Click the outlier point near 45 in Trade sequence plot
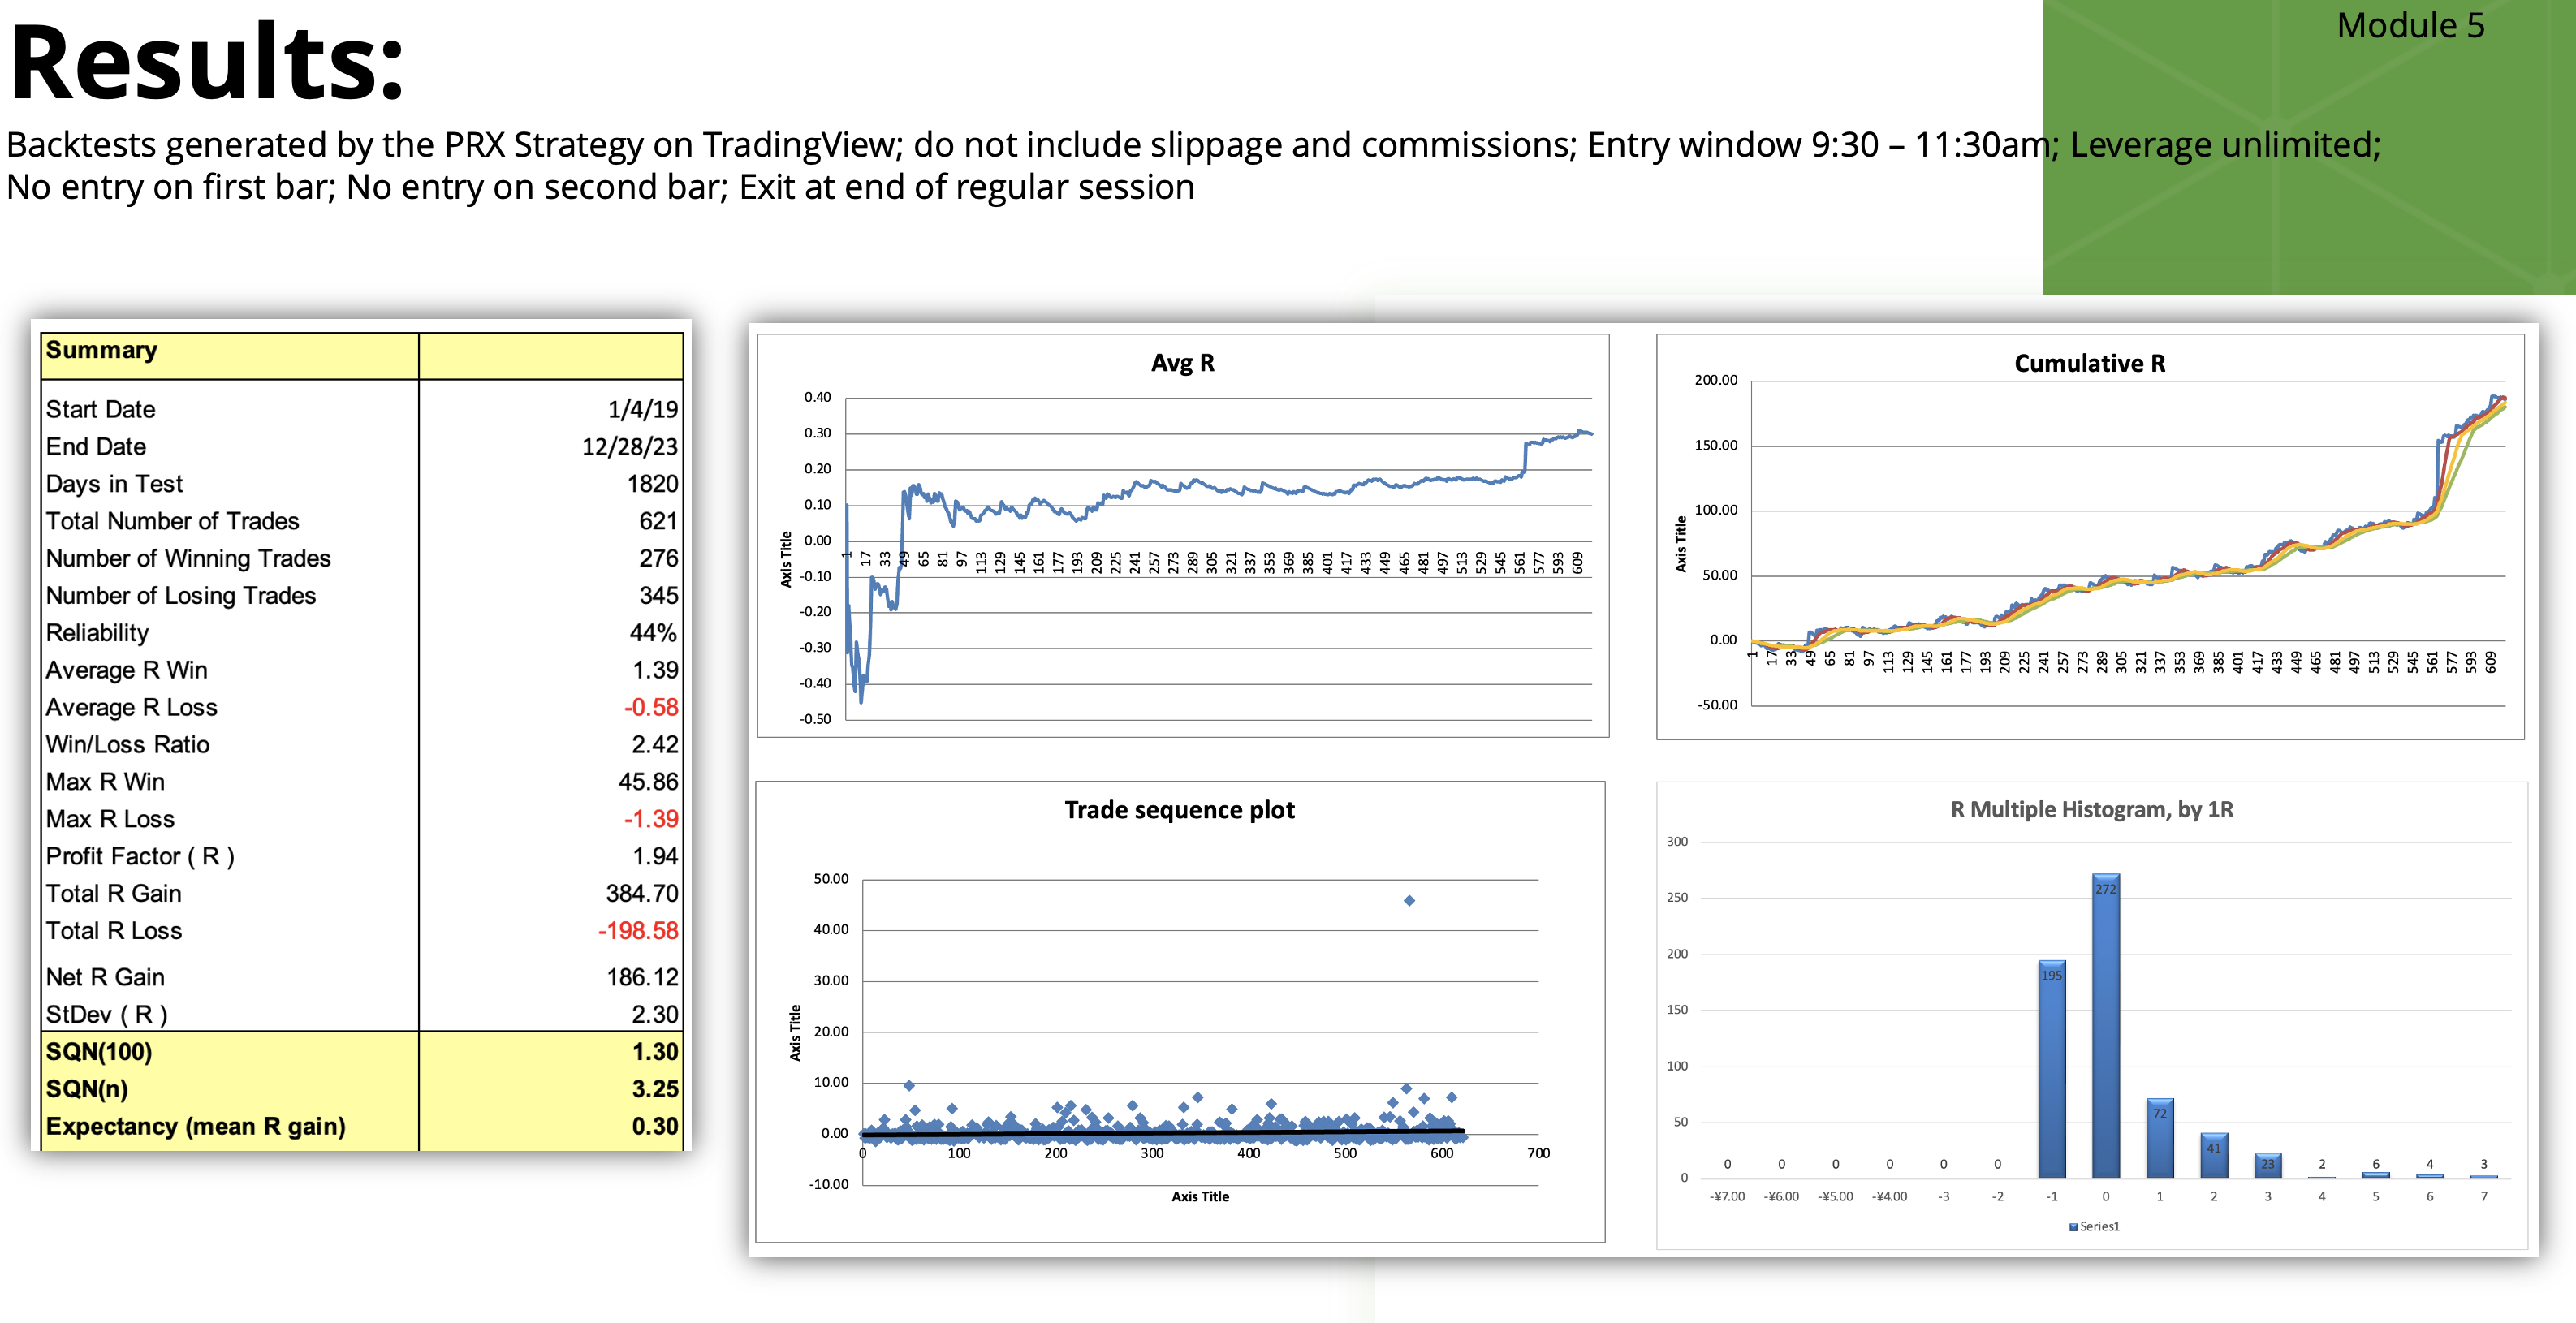The height and width of the screenshot is (1323, 2576). point(1409,901)
